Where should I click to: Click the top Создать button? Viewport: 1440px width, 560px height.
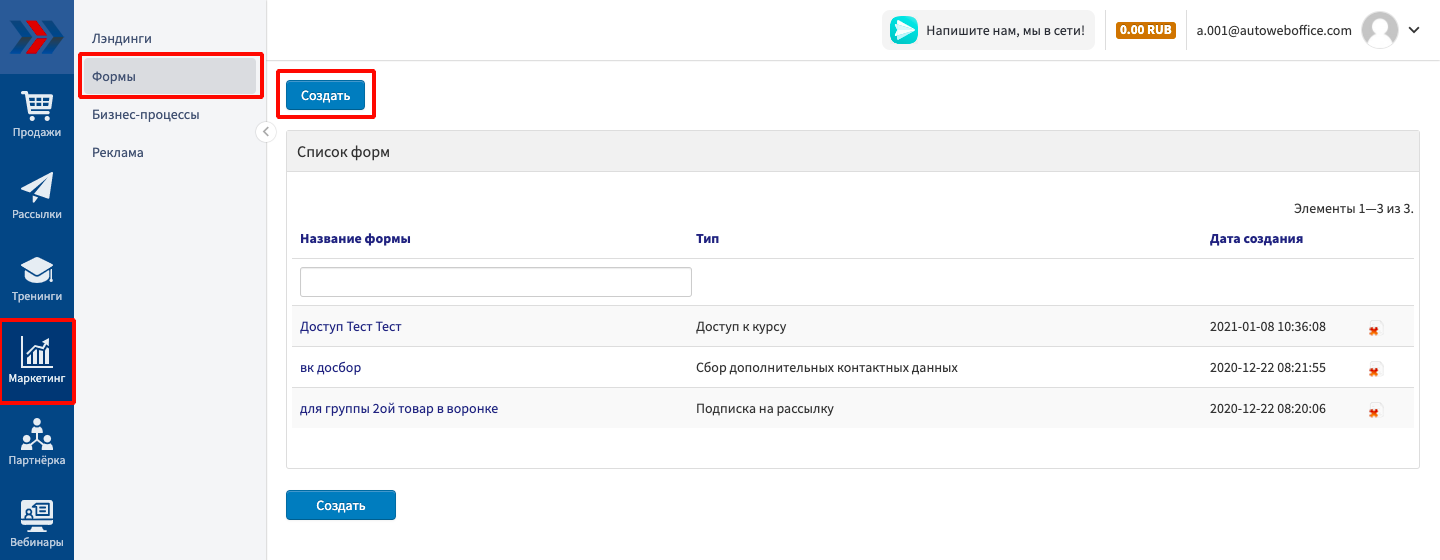pyautogui.click(x=325, y=95)
